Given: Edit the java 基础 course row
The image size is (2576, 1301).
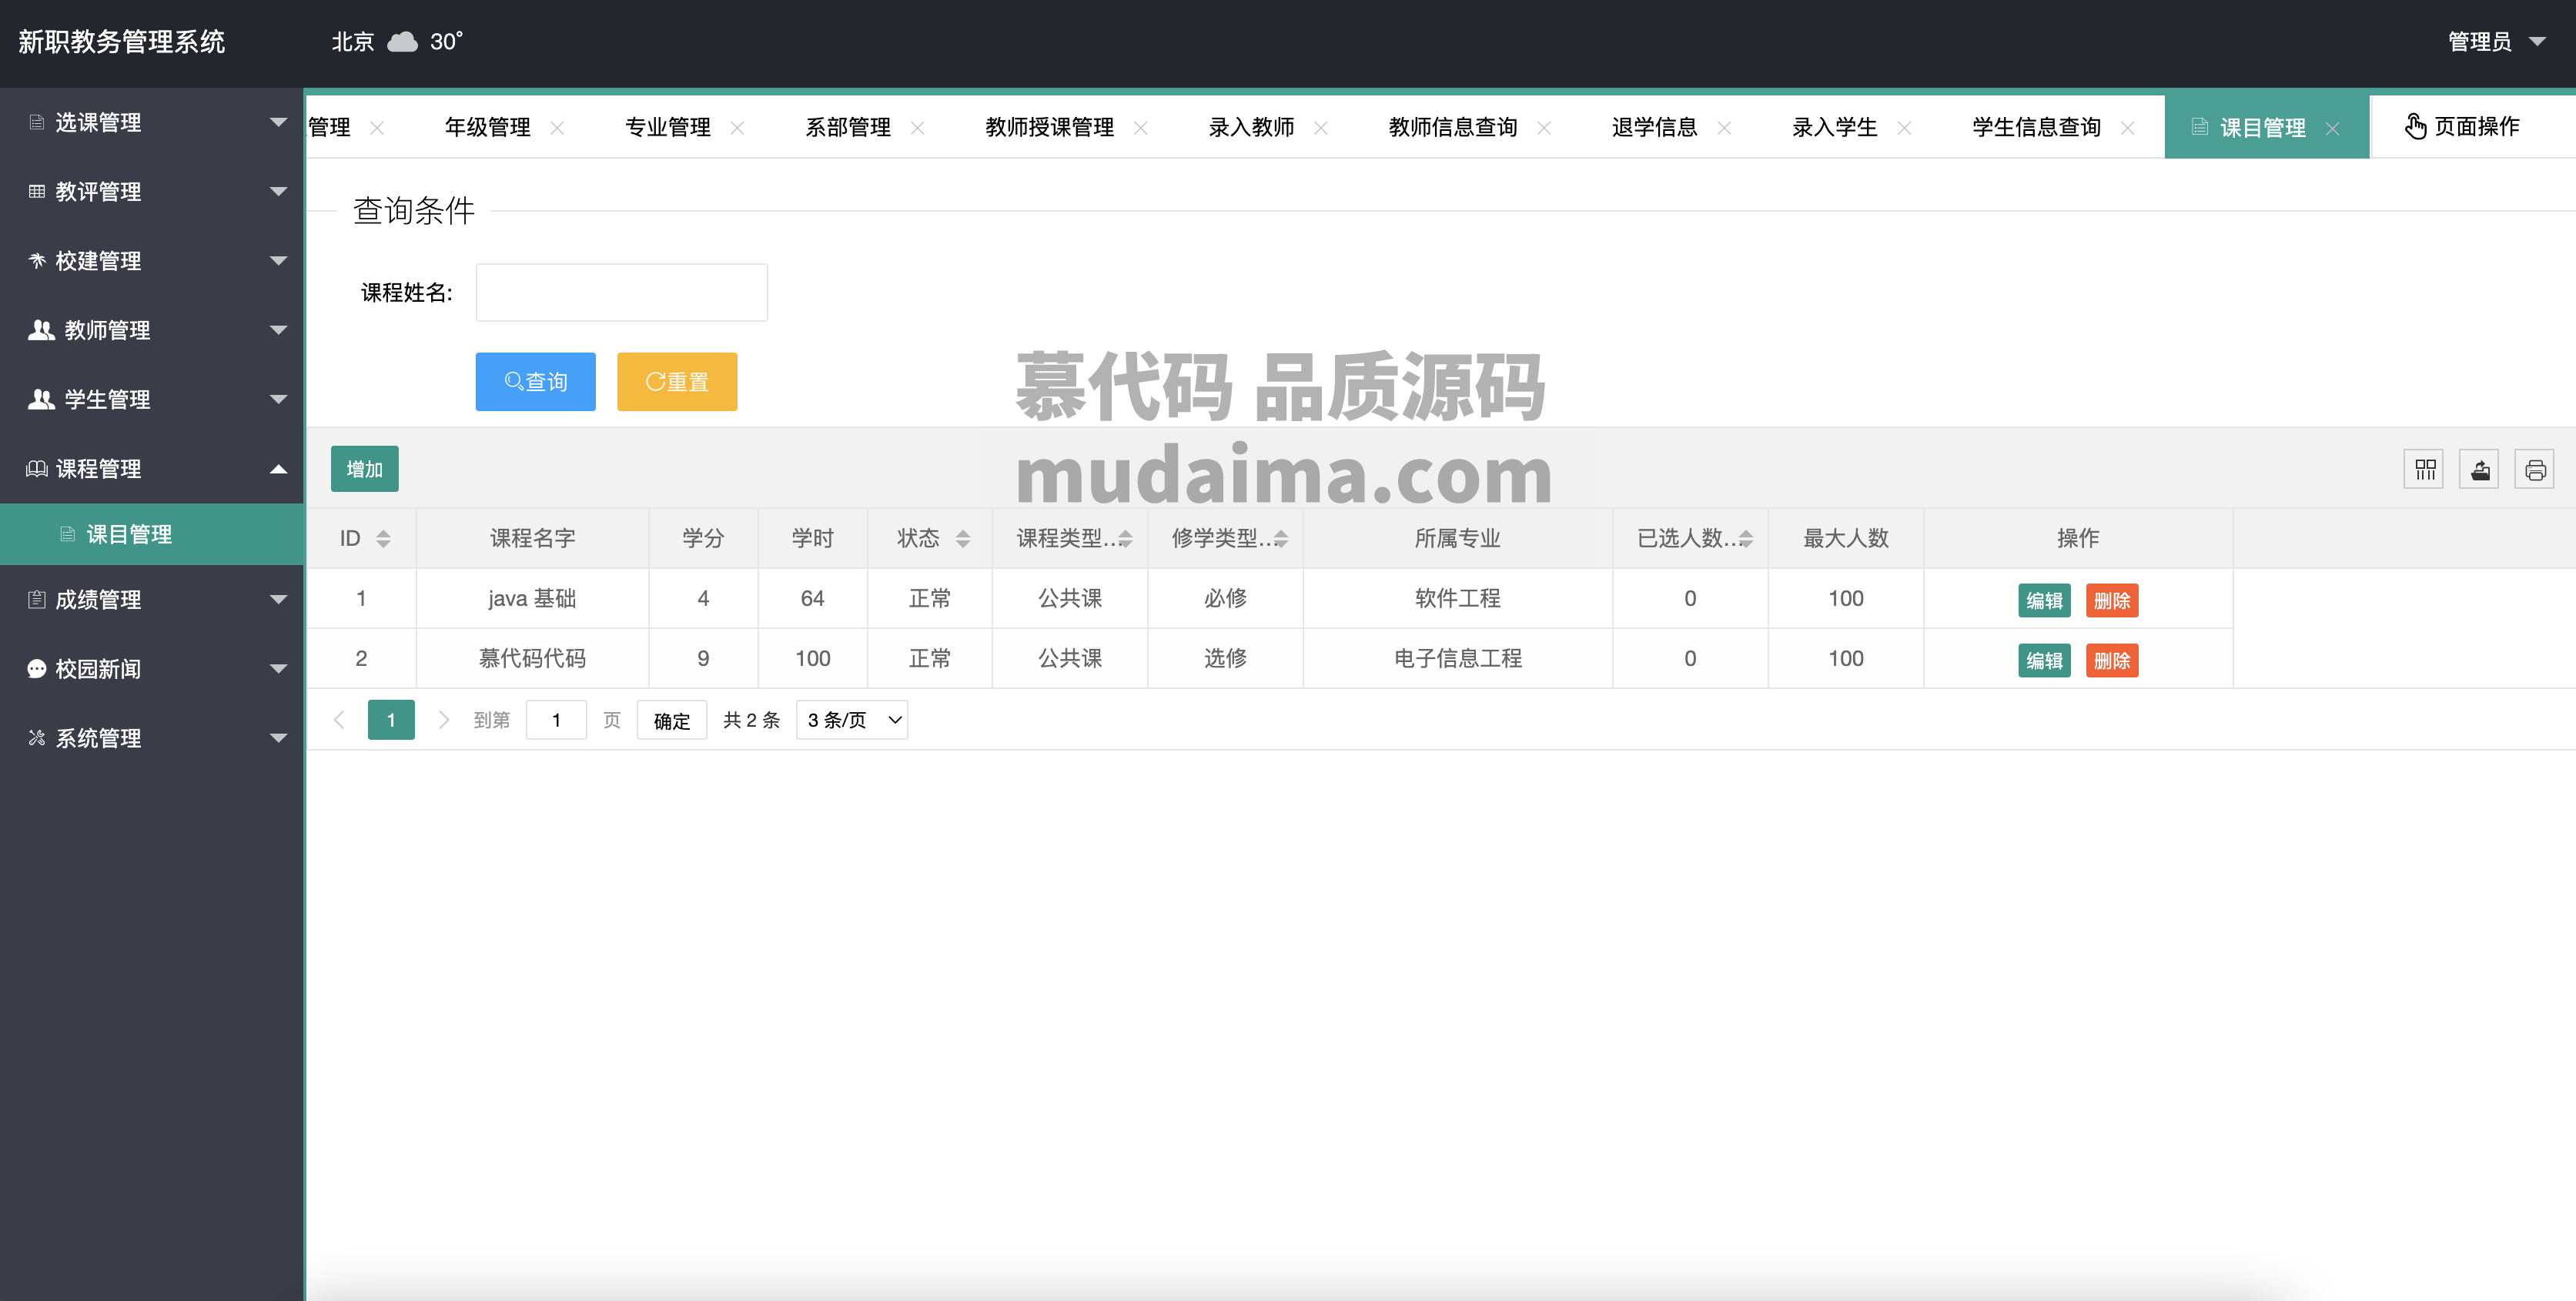Looking at the screenshot, I should (x=2044, y=601).
